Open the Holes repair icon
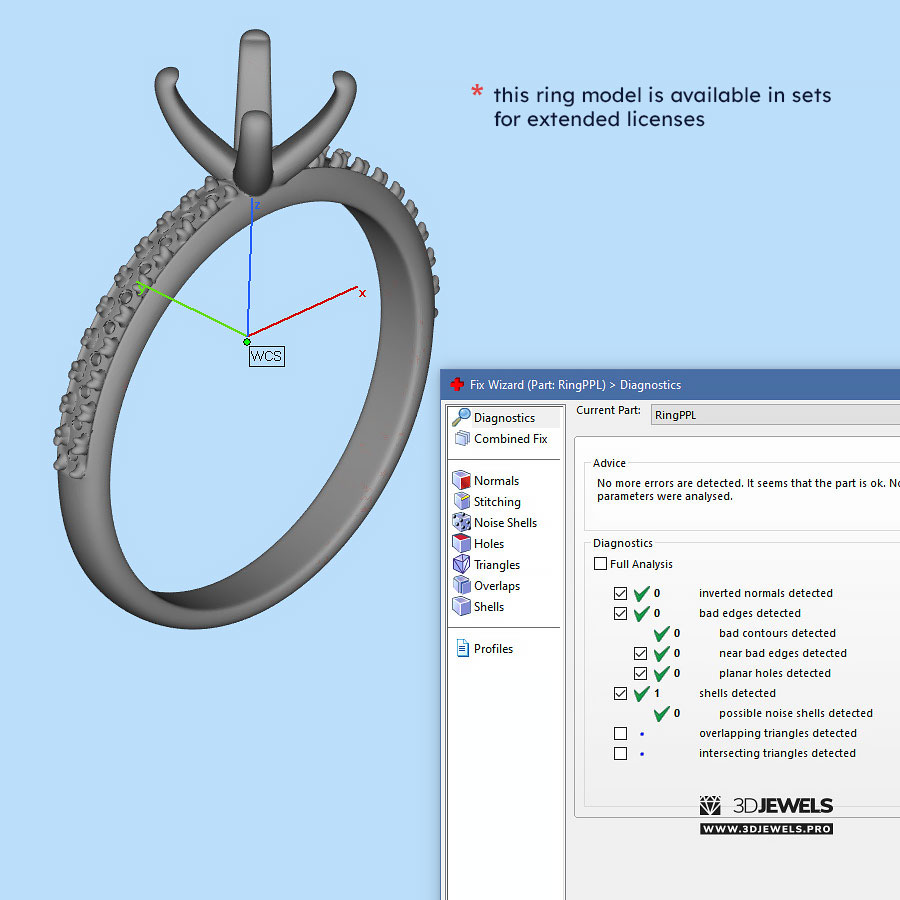900x900 pixels. (x=461, y=544)
